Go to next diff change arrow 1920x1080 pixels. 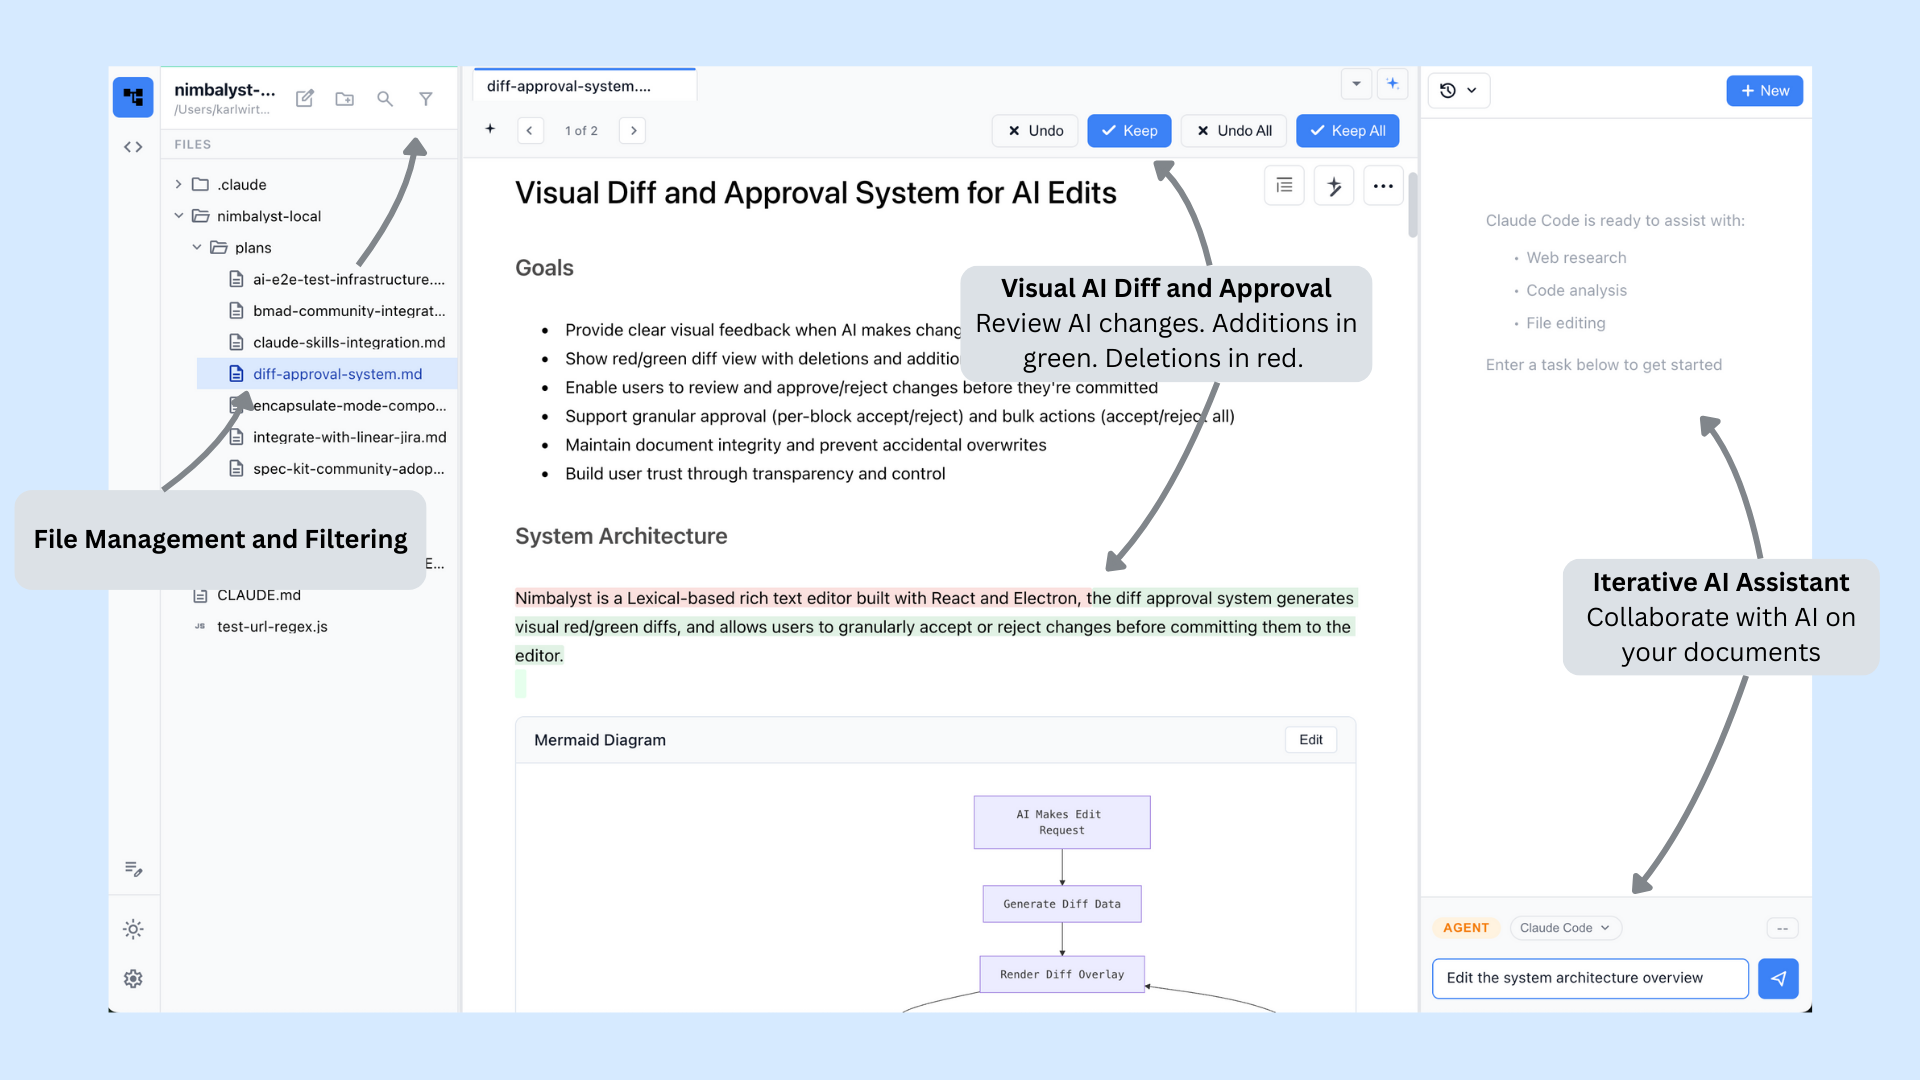click(x=633, y=131)
